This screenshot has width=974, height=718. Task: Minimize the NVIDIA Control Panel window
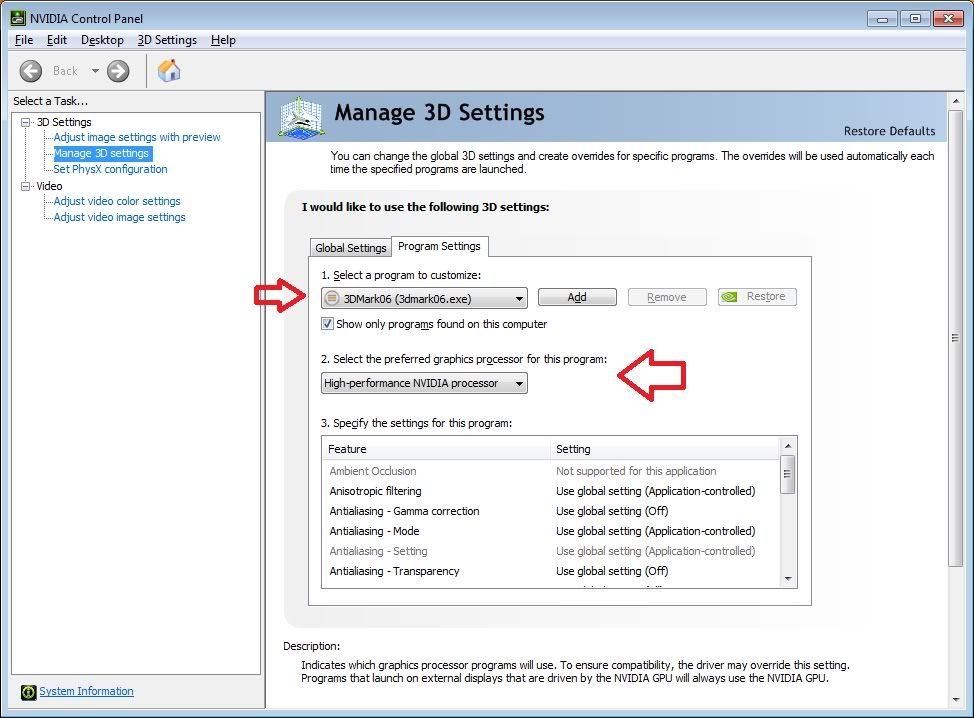[882, 19]
